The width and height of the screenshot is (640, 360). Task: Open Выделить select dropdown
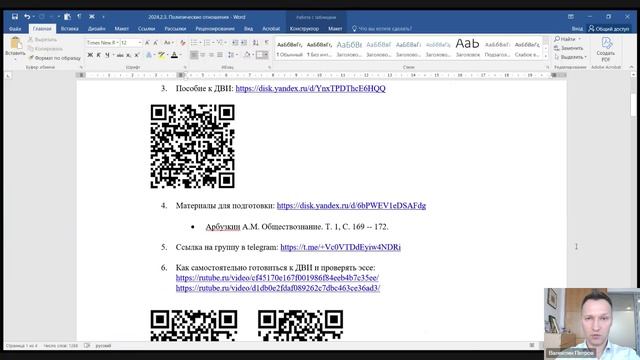coord(571,57)
